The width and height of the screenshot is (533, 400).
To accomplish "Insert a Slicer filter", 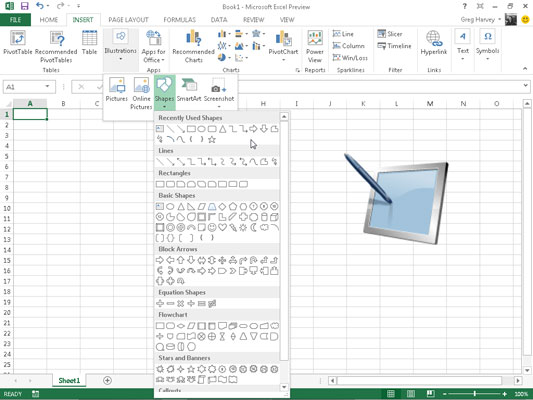I will point(390,34).
